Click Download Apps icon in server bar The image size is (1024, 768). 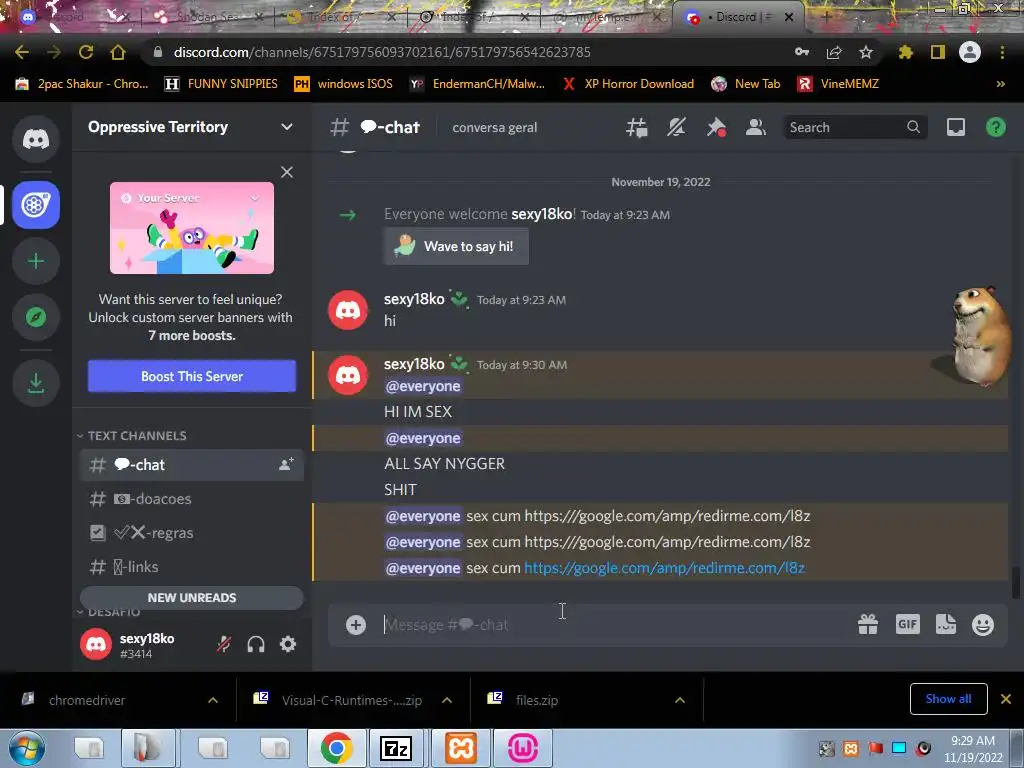click(36, 383)
